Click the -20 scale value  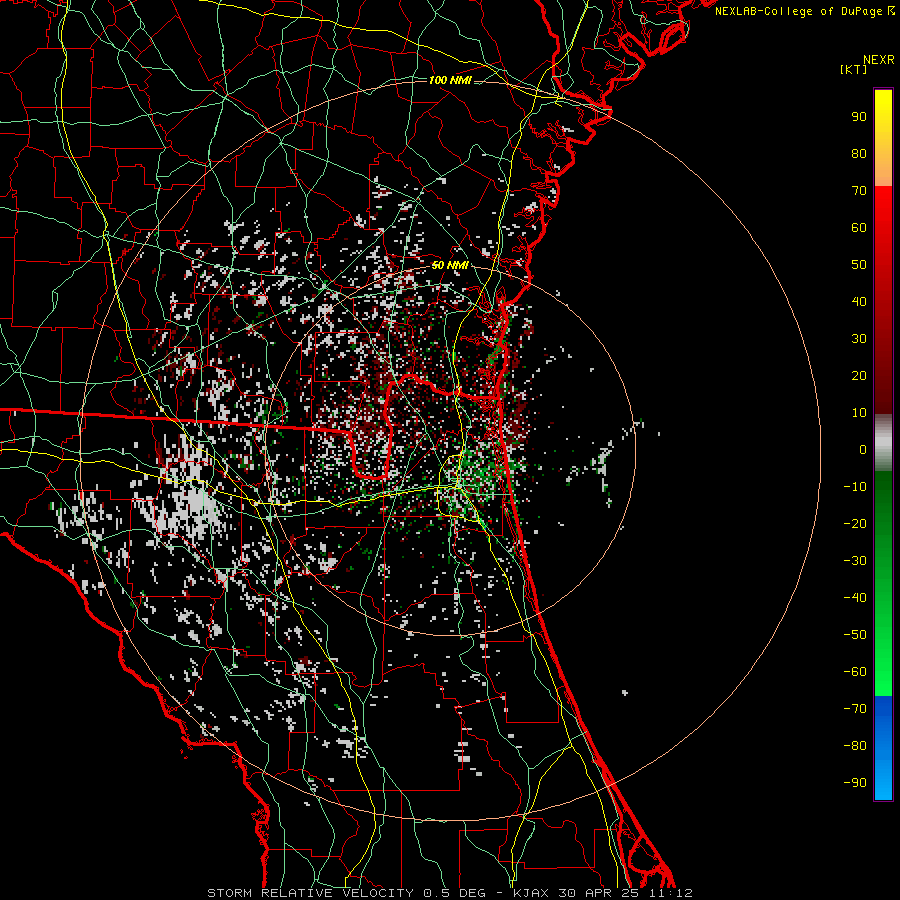(x=855, y=523)
